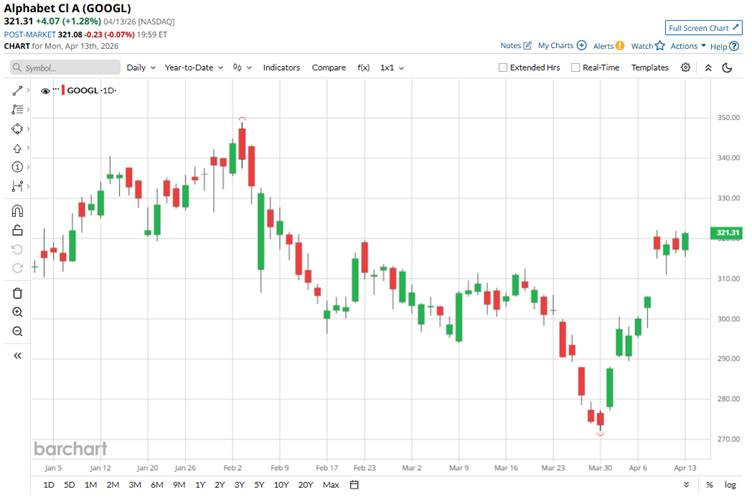This screenshot has height=497, width=752.
Task: Zoom out on the chart
Action: click(x=17, y=331)
